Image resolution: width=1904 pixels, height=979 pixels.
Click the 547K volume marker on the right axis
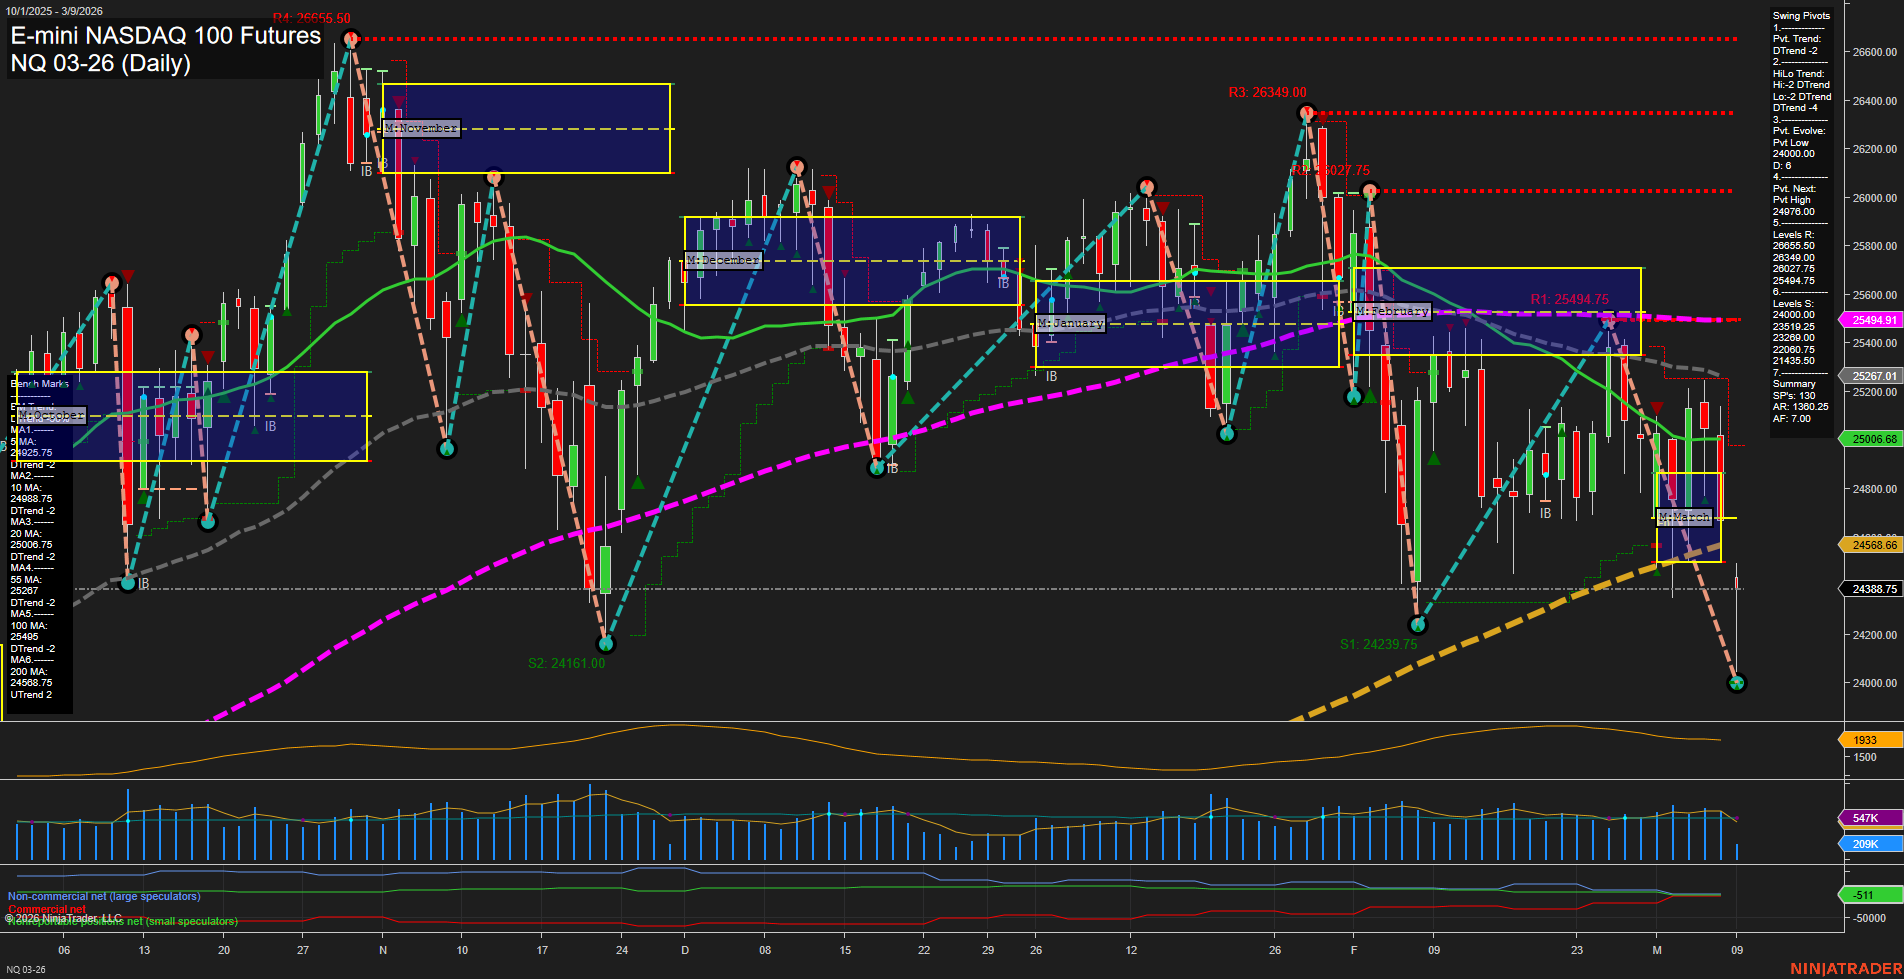(x=1866, y=818)
